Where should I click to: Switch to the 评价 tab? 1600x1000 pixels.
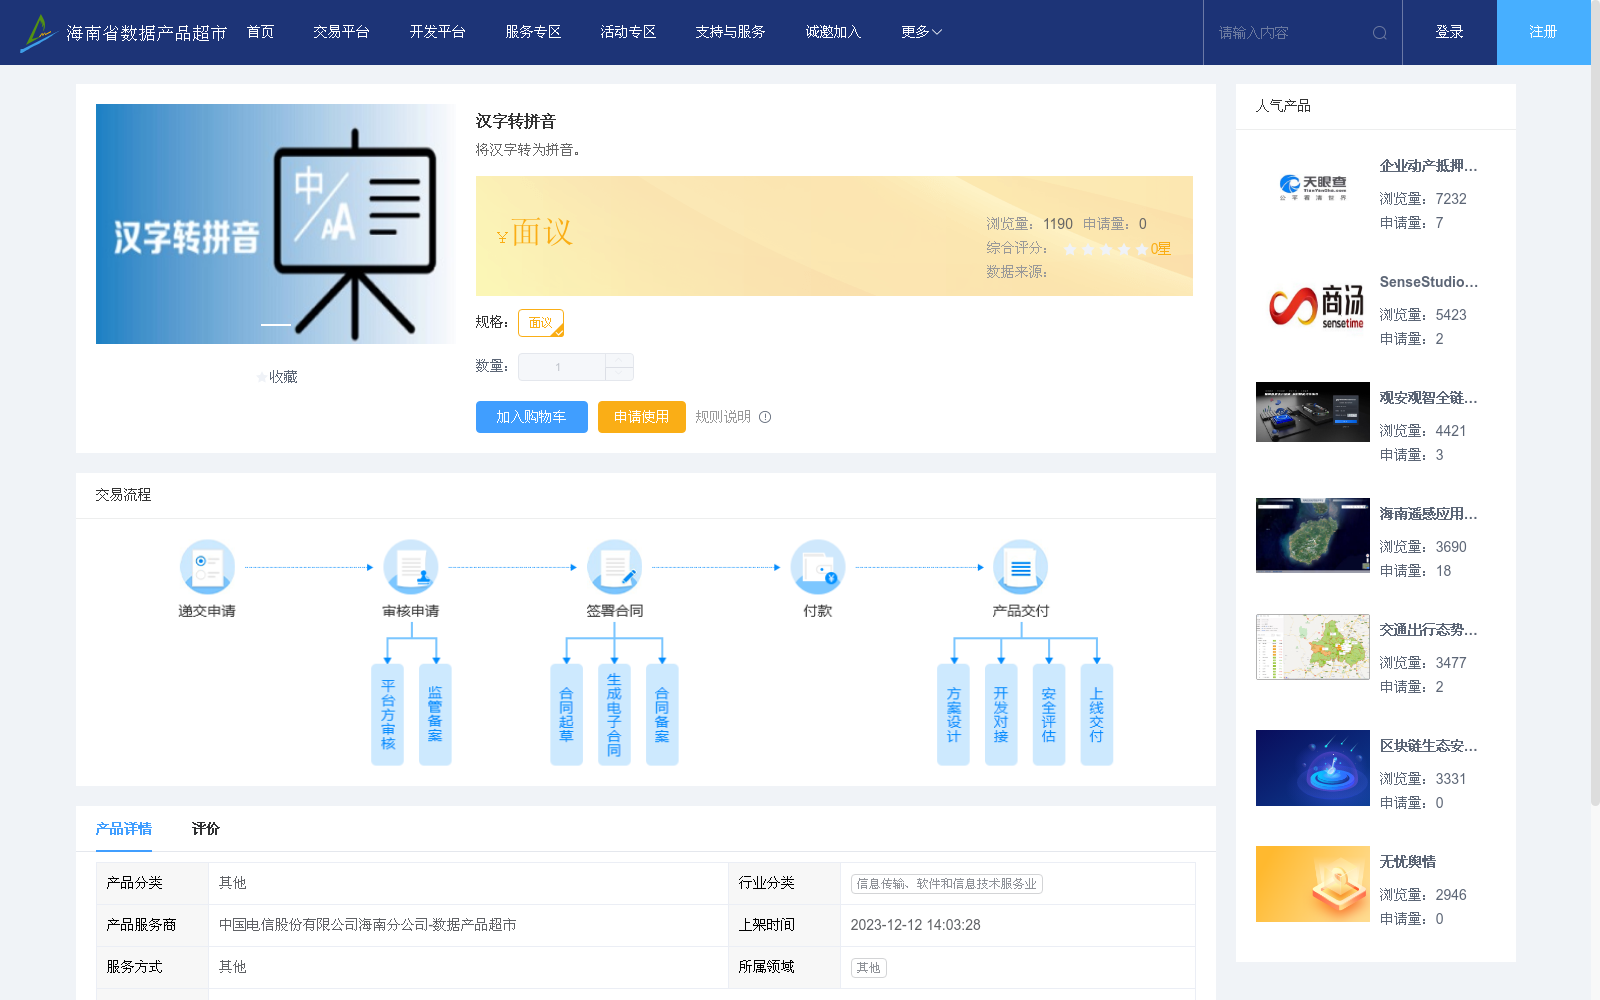[206, 829]
